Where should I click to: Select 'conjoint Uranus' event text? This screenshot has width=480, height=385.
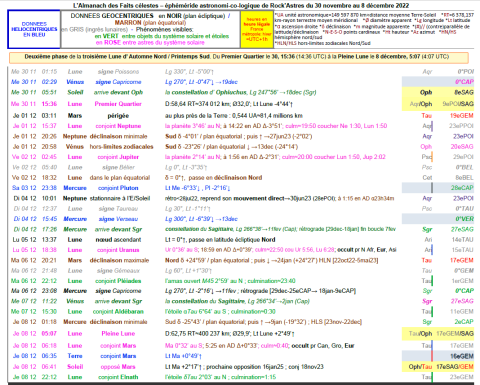point(118,250)
